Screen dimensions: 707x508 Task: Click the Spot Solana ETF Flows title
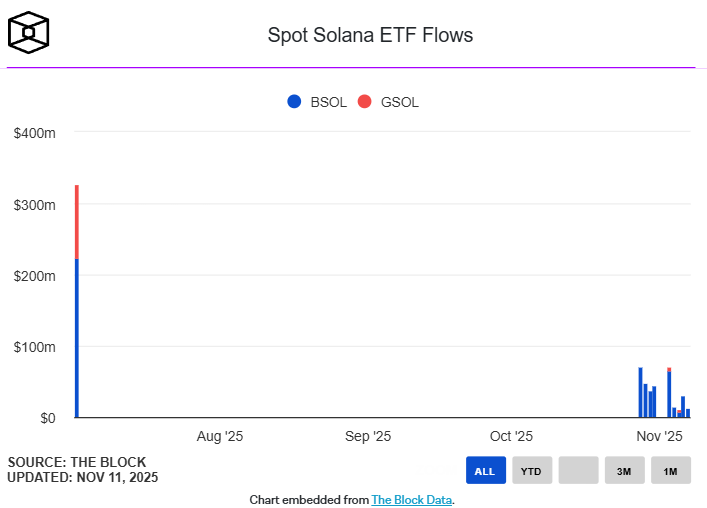coord(370,35)
